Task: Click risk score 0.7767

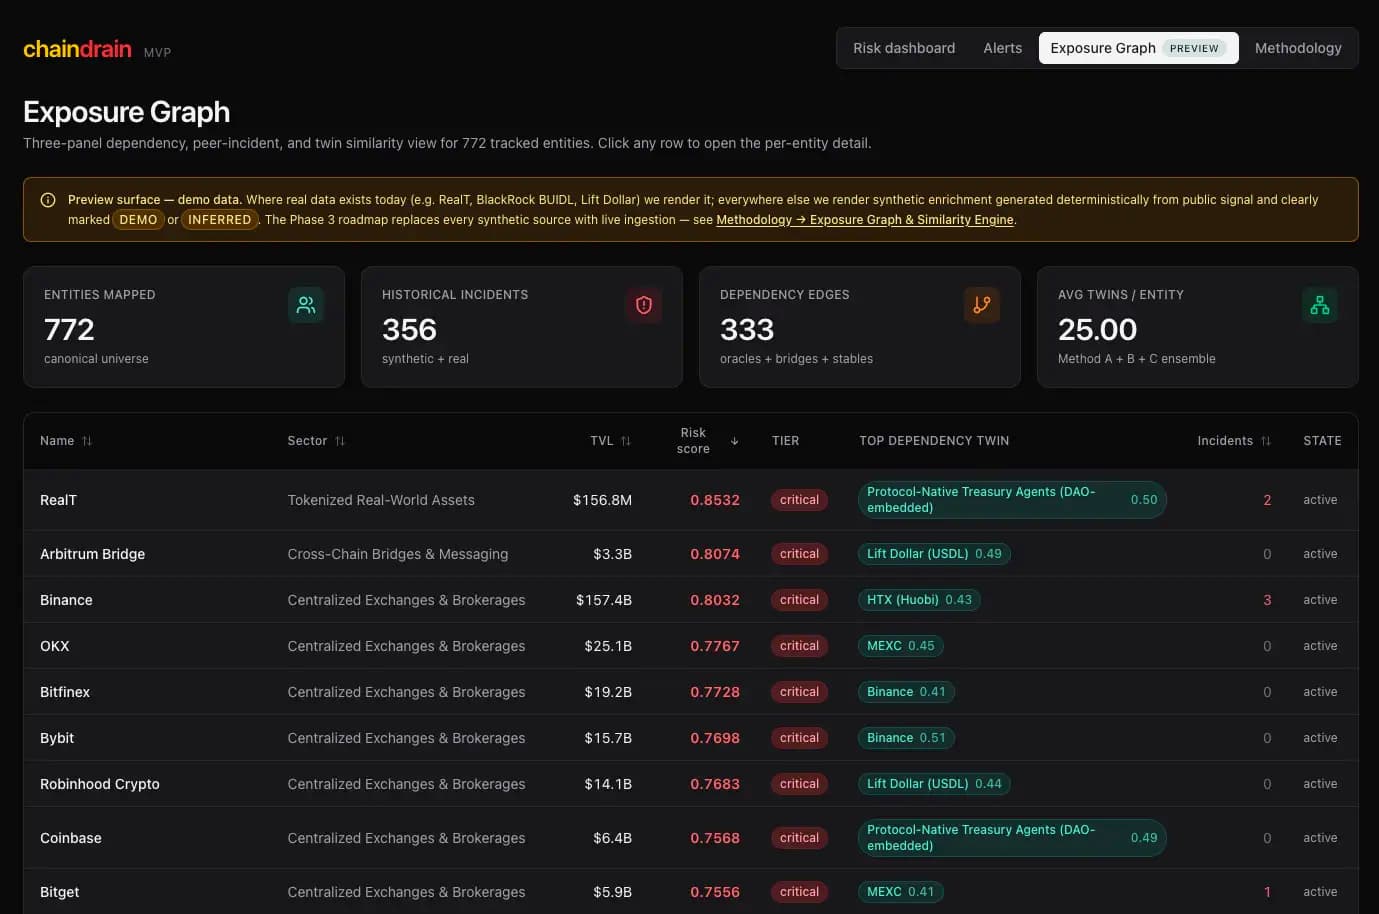Action: [x=715, y=646]
